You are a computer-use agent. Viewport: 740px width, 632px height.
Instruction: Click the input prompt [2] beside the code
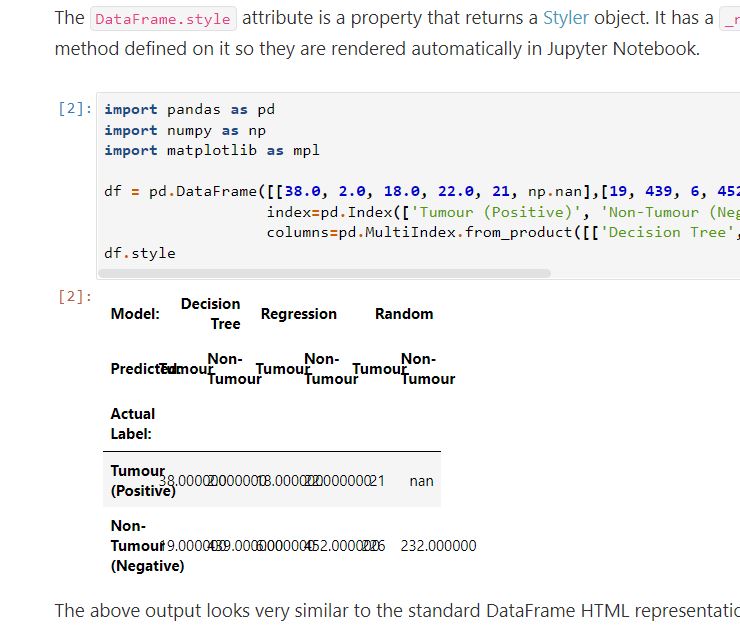75,109
